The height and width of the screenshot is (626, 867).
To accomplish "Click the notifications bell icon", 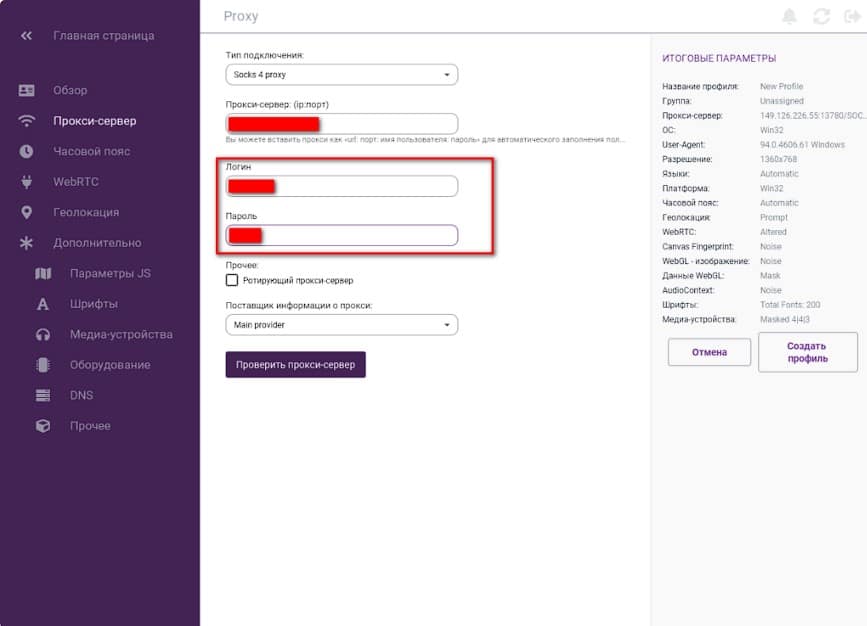I will [x=790, y=16].
